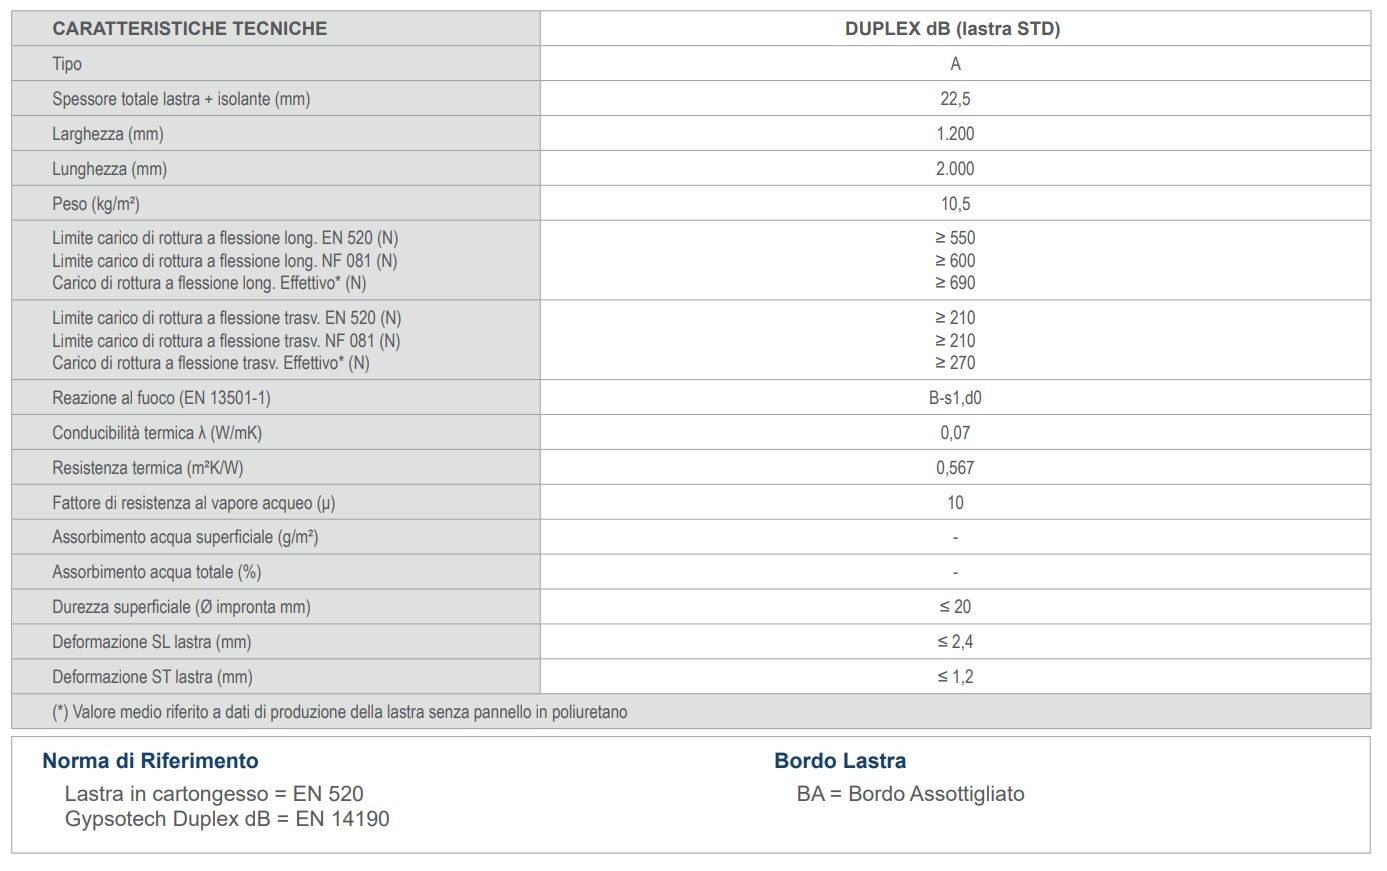Click the CARATTERISTICHE TECNICHE column header
1387x871 pixels.
click(190, 29)
